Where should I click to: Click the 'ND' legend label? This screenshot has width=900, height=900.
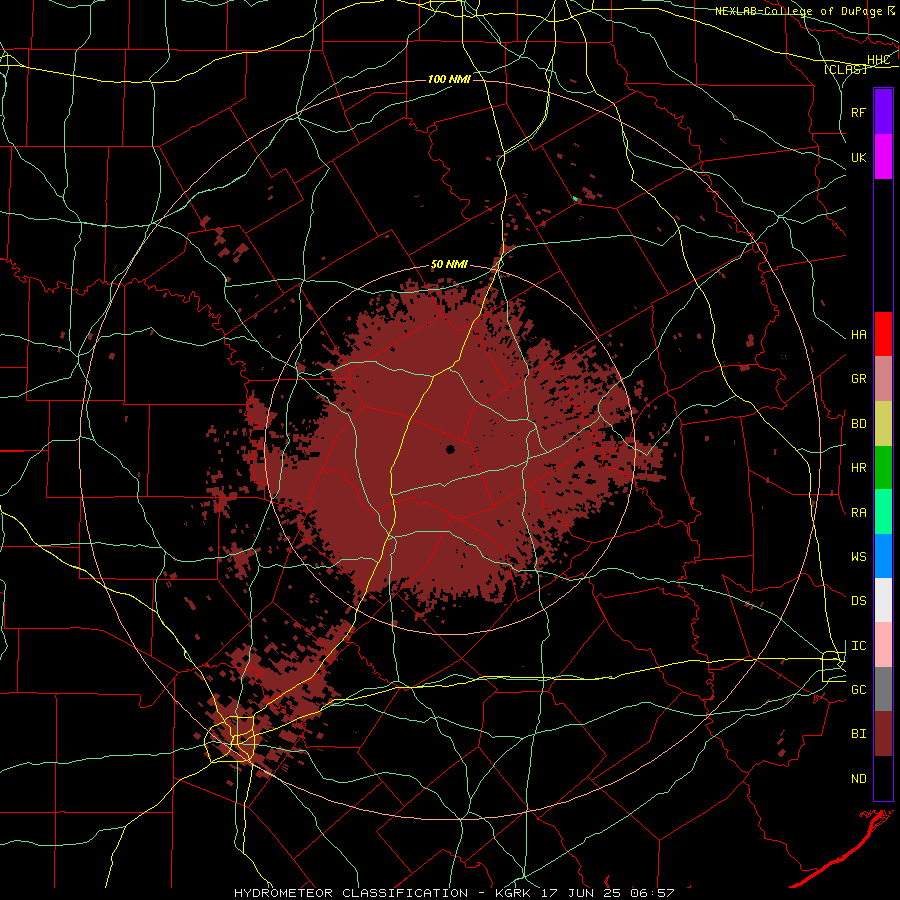coord(859,778)
